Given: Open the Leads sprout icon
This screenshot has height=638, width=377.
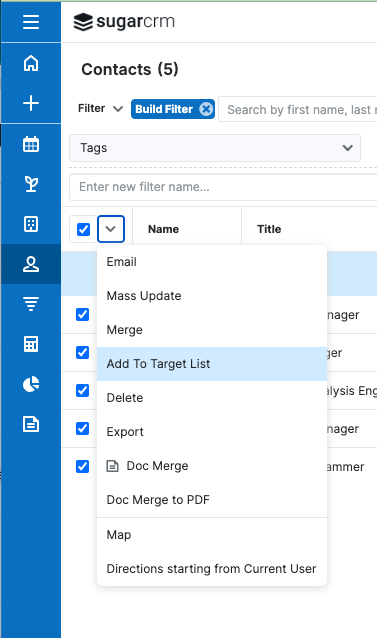Looking at the screenshot, I should [x=31, y=184].
